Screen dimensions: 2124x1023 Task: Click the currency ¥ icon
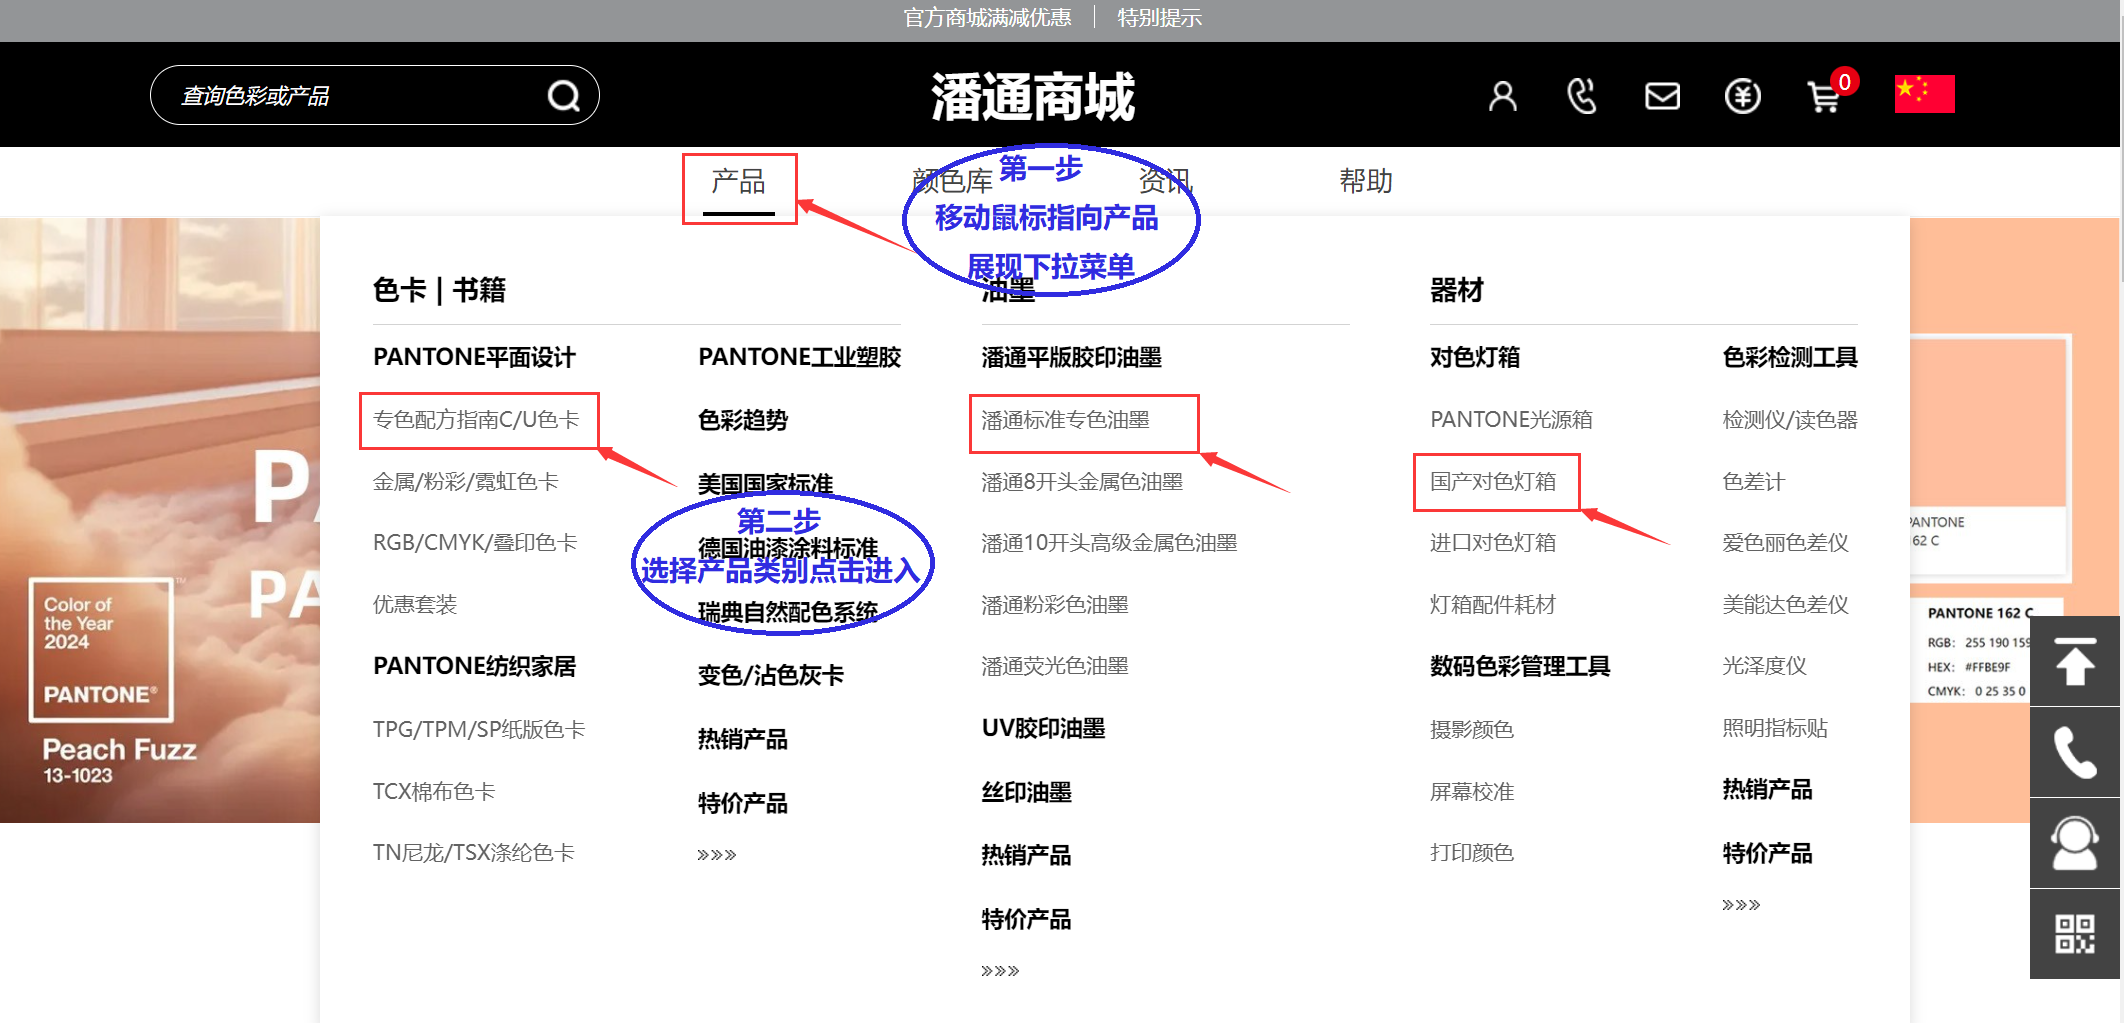tap(1742, 95)
